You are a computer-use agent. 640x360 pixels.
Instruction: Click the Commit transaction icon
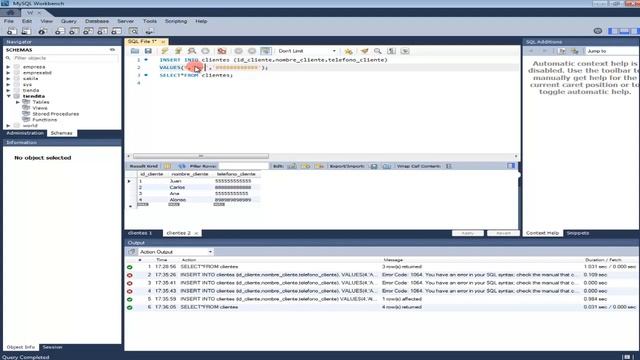(238, 51)
